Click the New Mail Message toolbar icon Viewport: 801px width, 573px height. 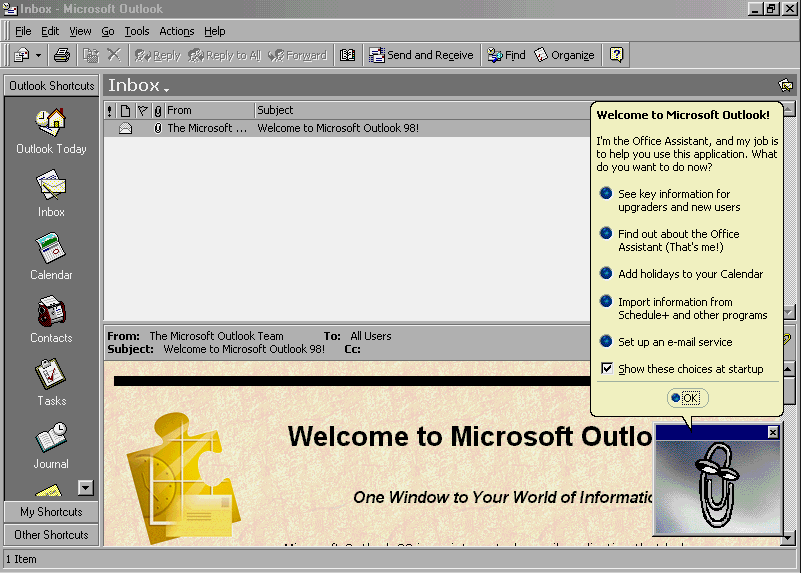tap(21, 55)
